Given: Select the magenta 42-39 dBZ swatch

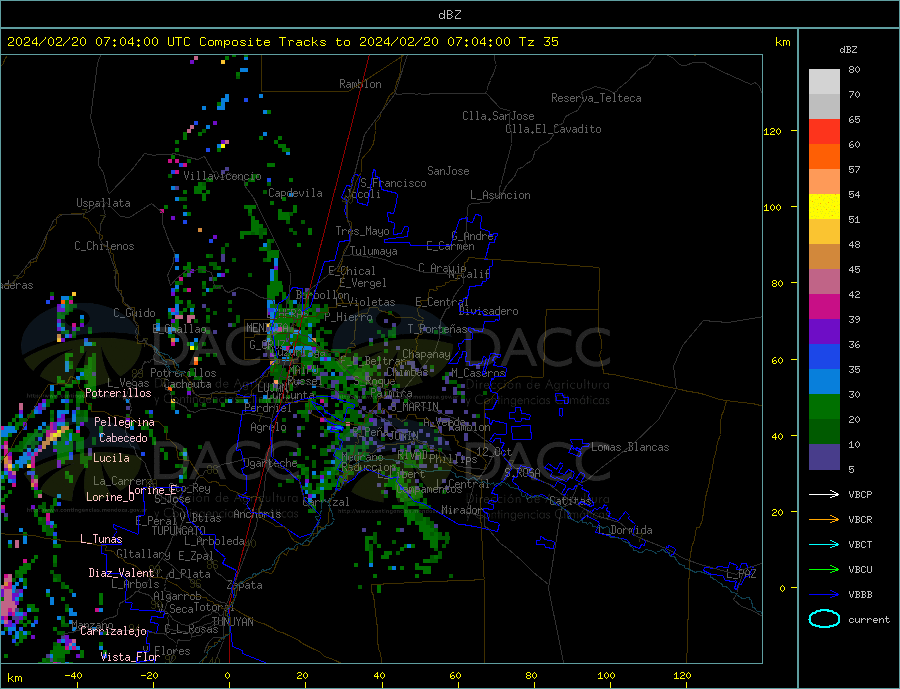Looking at the screenshot, I should [825, 307].
